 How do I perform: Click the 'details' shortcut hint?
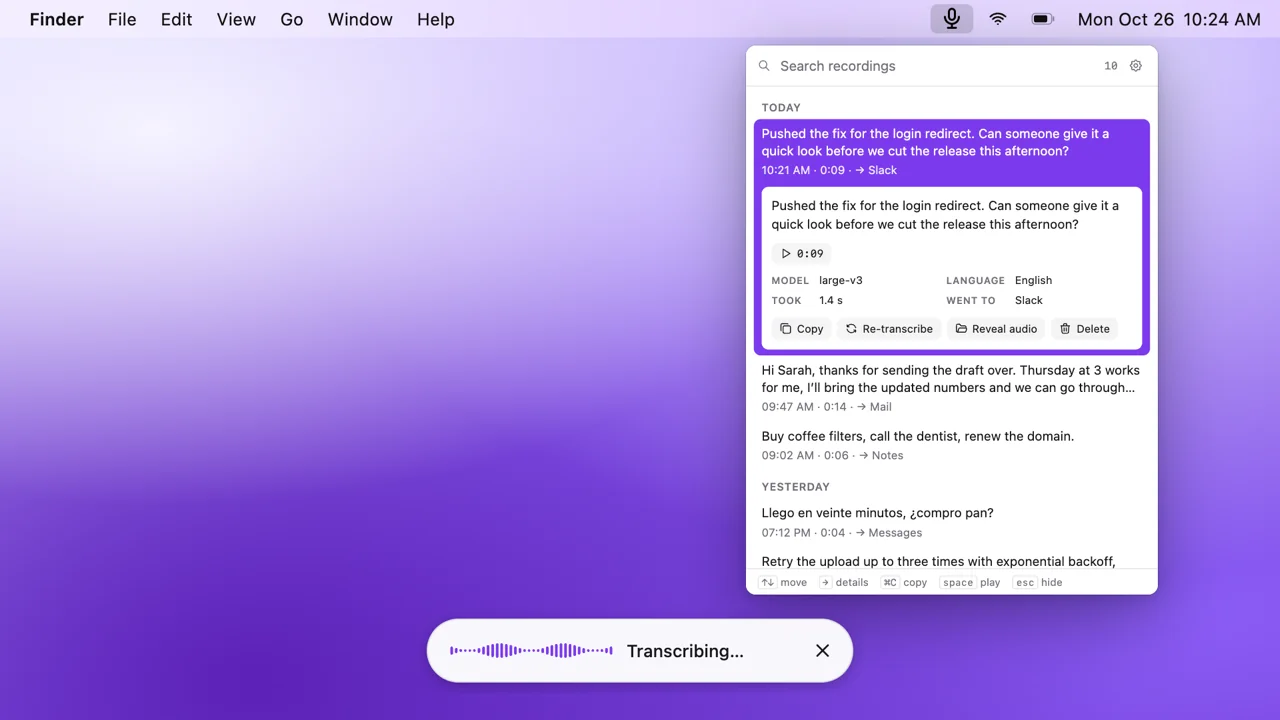843,583
